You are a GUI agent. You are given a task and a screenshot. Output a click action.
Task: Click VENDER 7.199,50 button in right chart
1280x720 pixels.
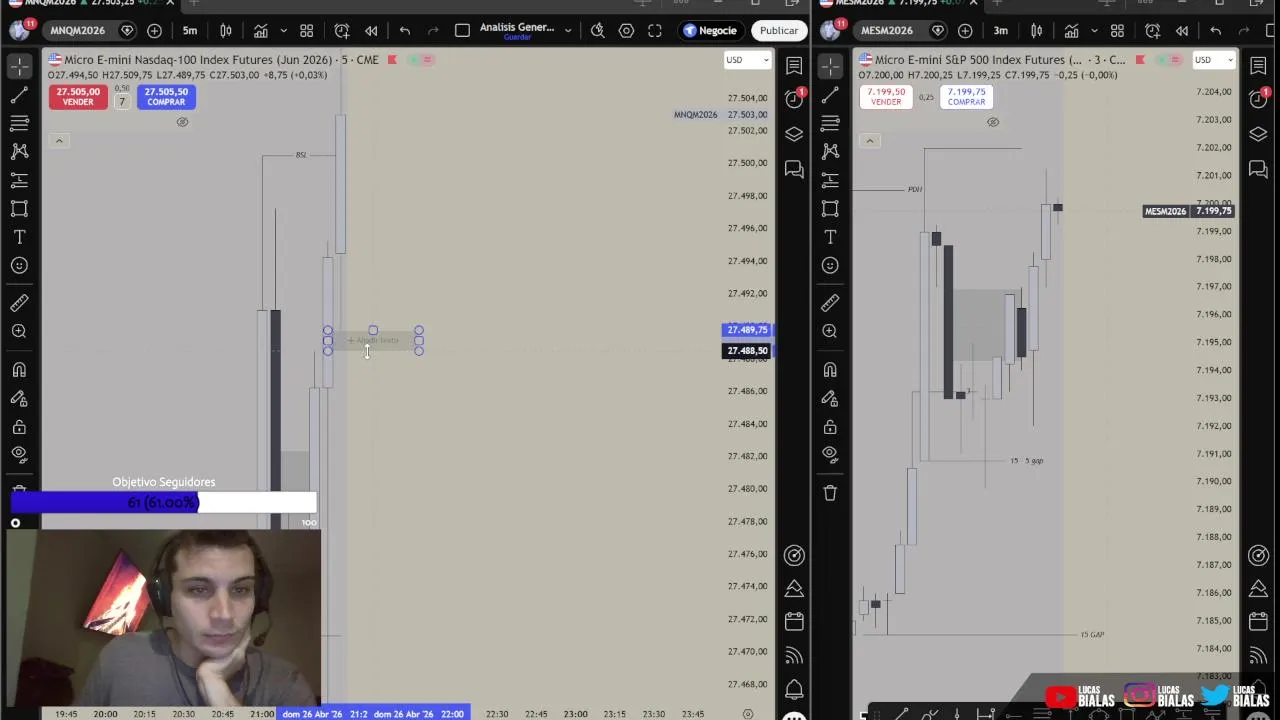coord(886,97)
